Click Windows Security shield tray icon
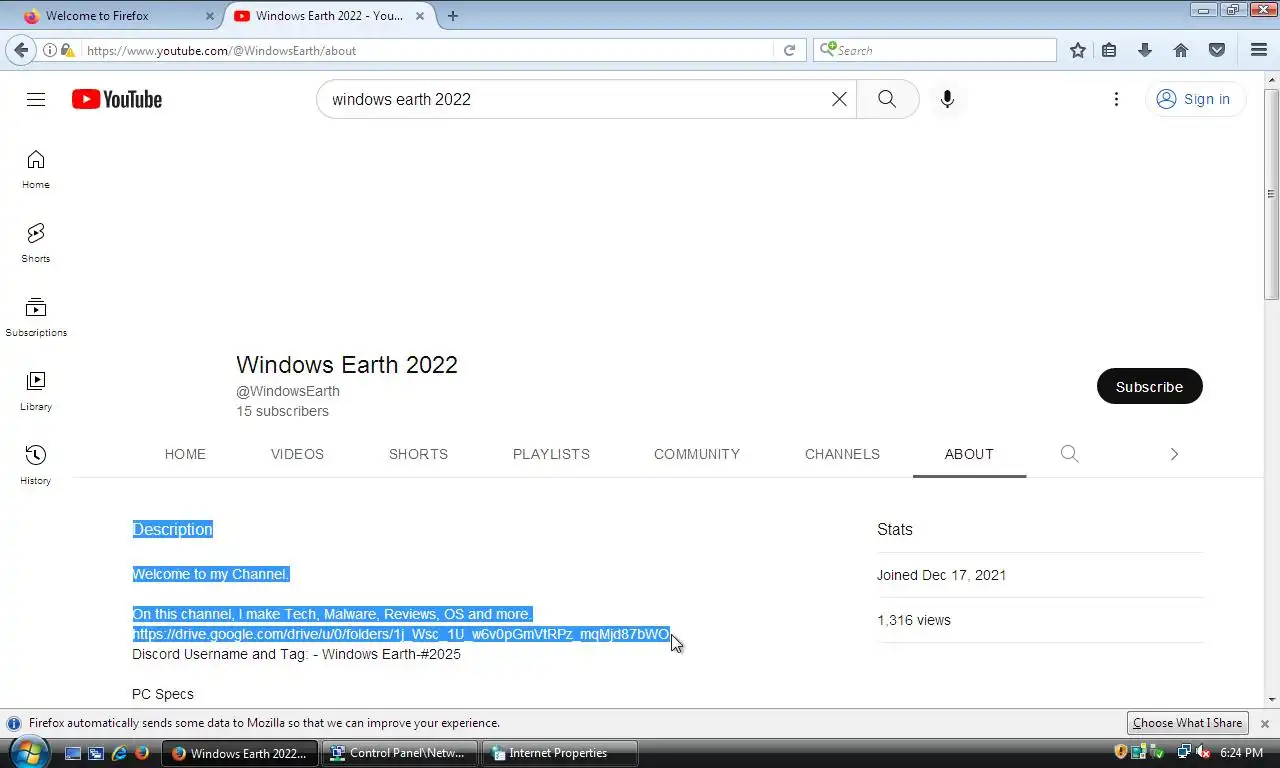 click(1121, 752)
